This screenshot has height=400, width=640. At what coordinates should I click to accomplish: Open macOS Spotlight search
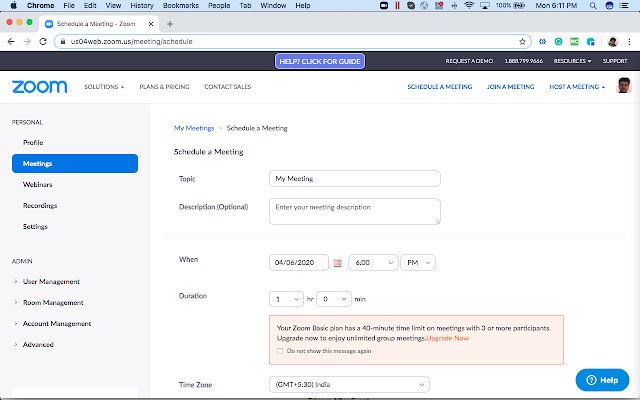(x=593, y=5)
